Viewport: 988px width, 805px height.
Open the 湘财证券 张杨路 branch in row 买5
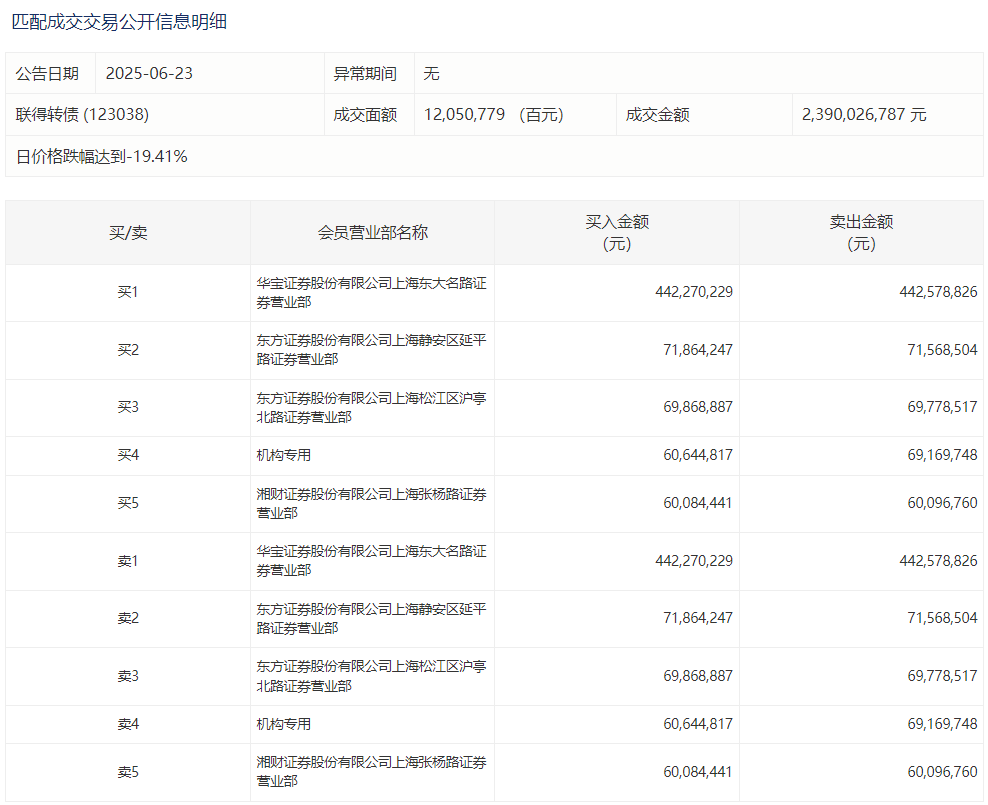pos(371,503)
